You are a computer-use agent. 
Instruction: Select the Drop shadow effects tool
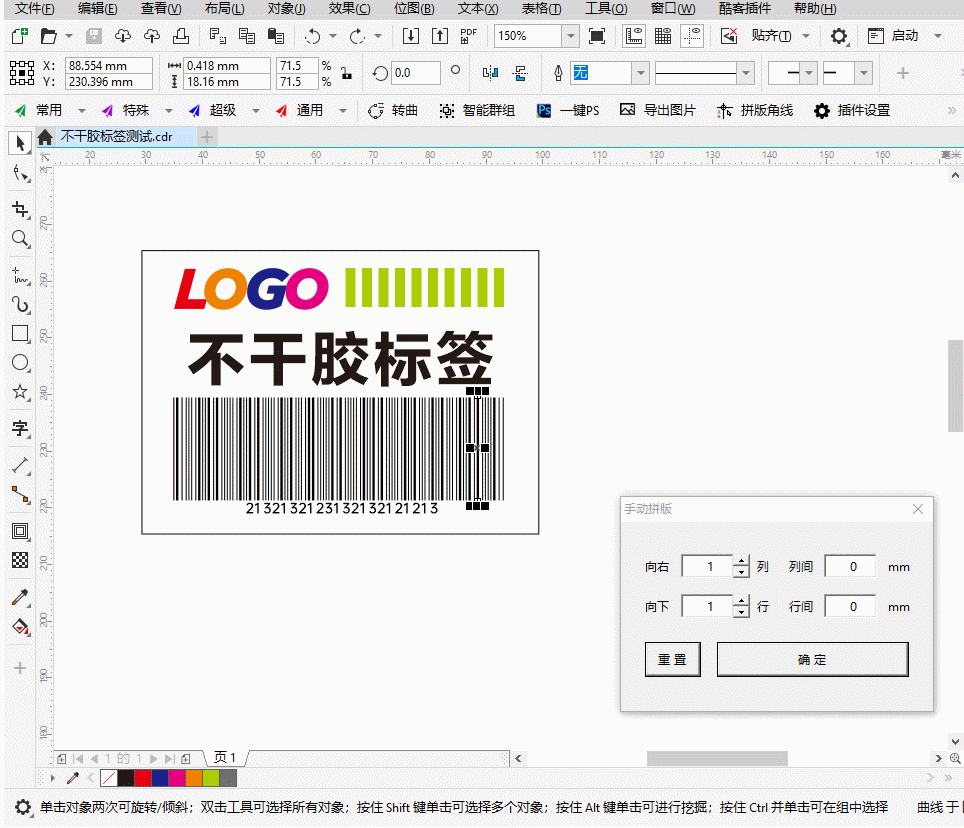click(x=20, y=531)
